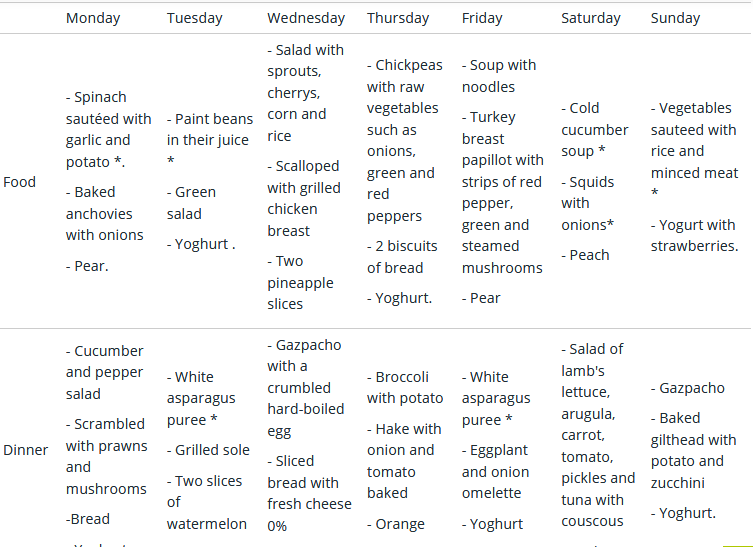Click 'Yogurt with strawberries' on Sunday

pos(694,235)
